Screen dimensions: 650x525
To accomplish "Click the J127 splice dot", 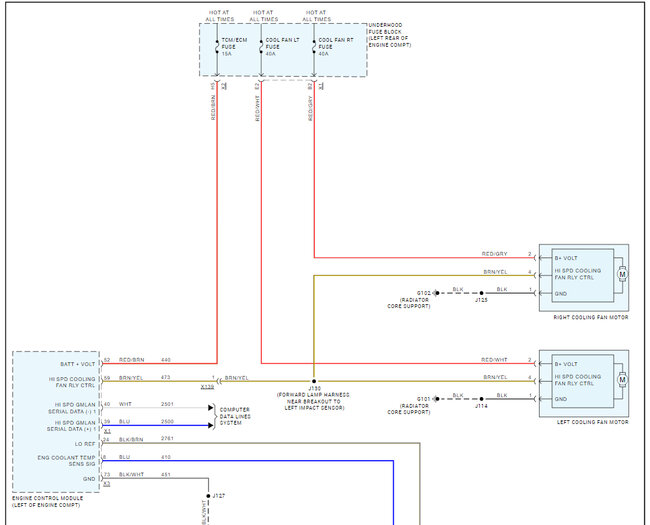I will tap(208, 496).
